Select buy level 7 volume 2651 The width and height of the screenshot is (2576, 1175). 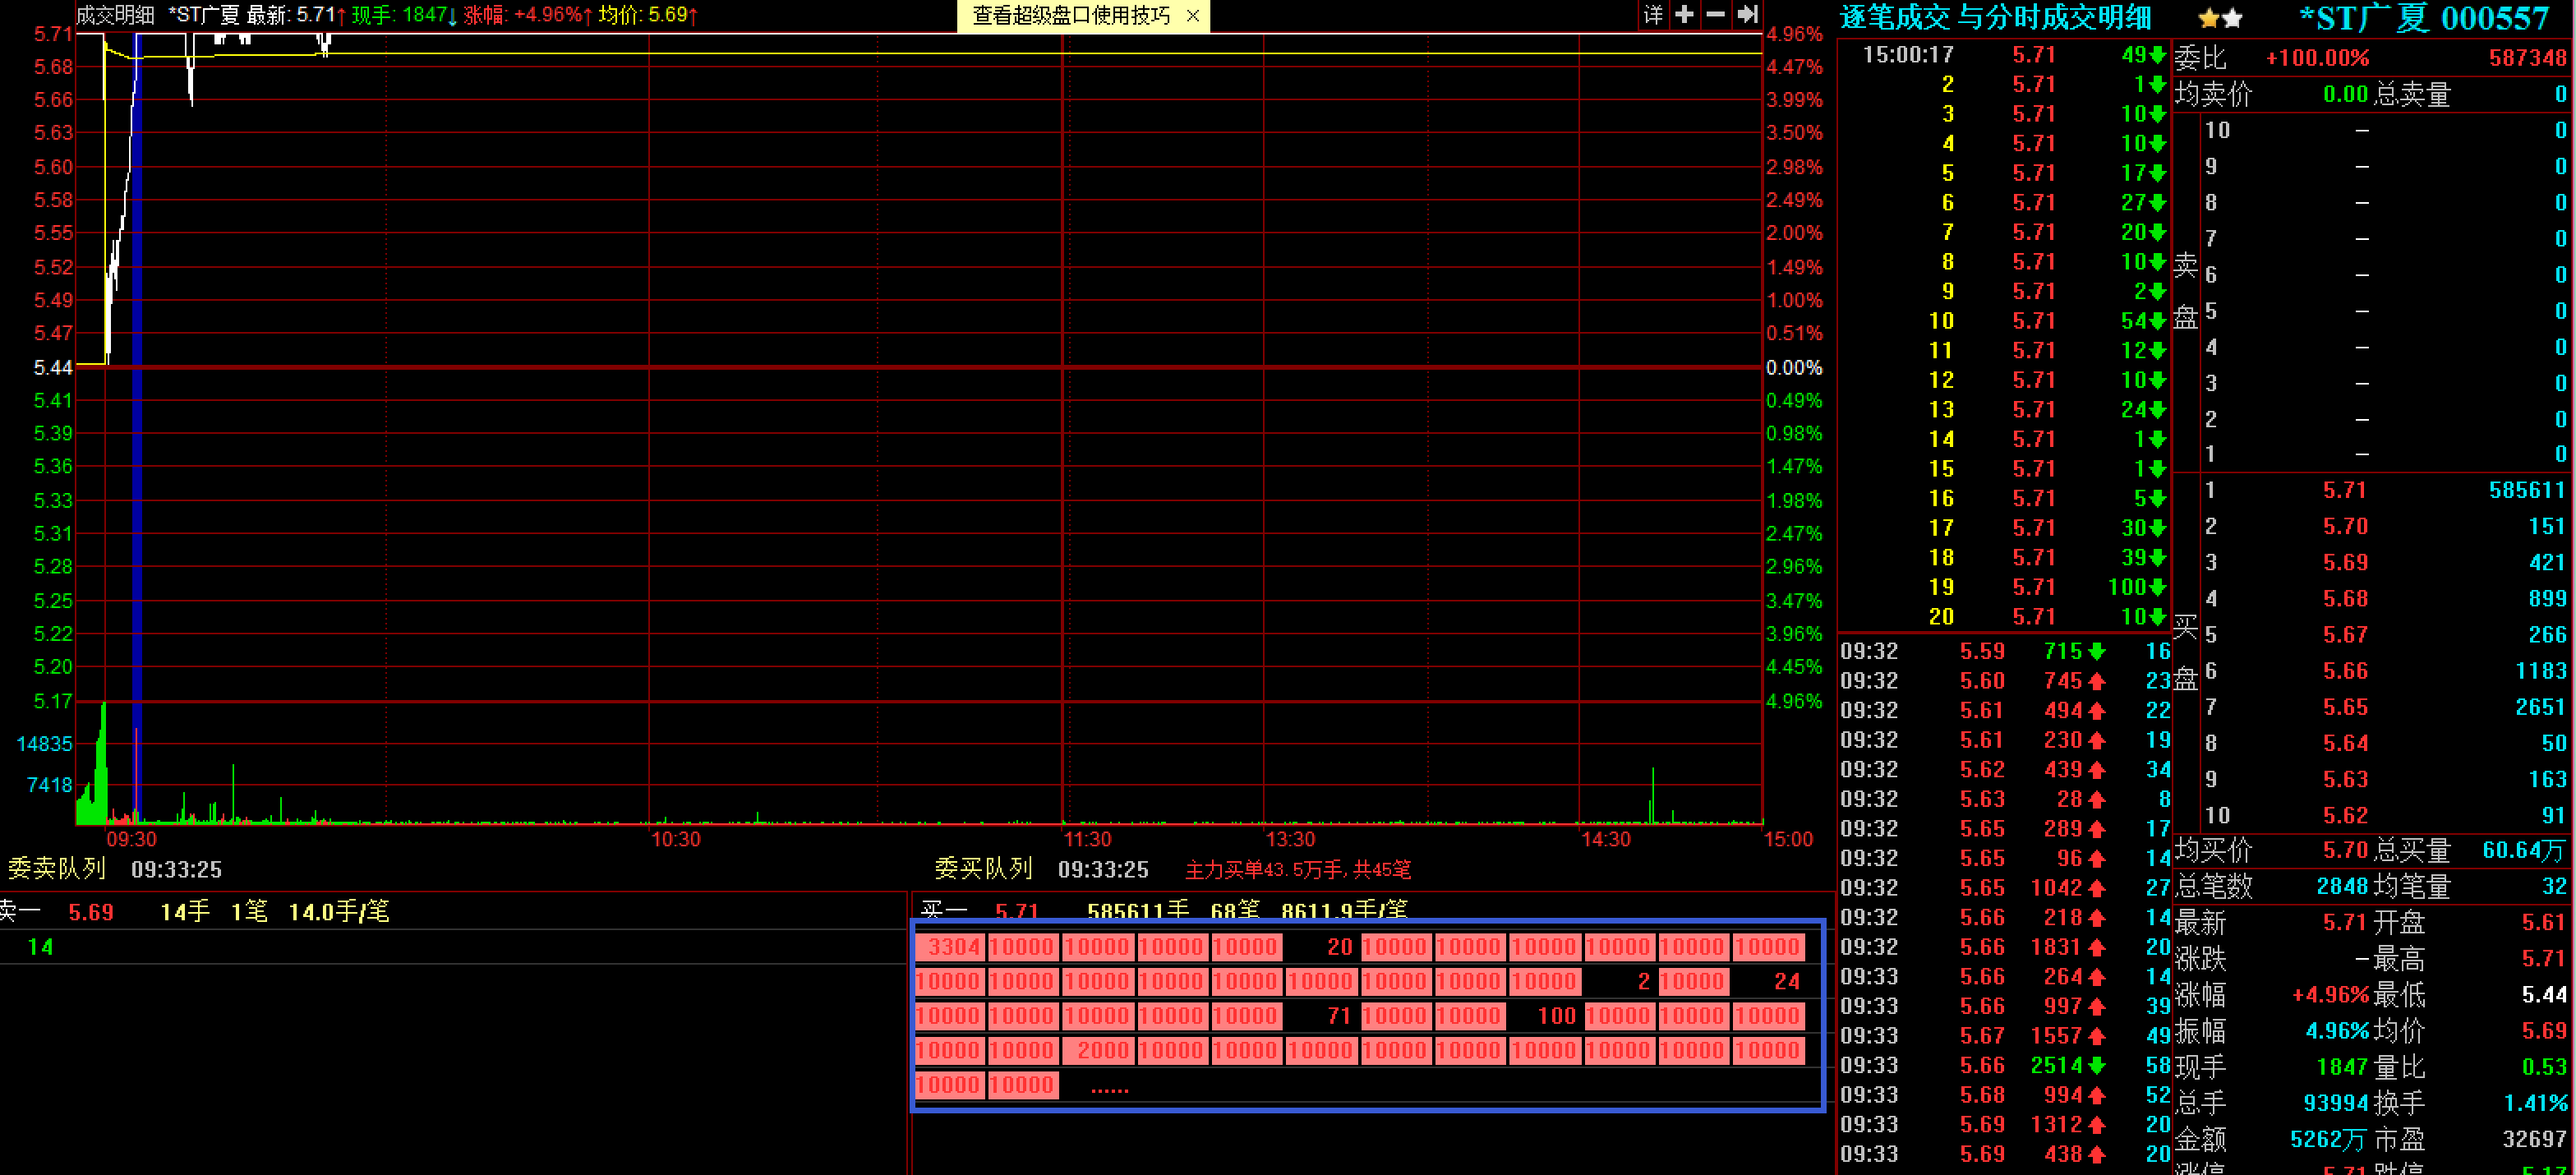(2540, 707)
